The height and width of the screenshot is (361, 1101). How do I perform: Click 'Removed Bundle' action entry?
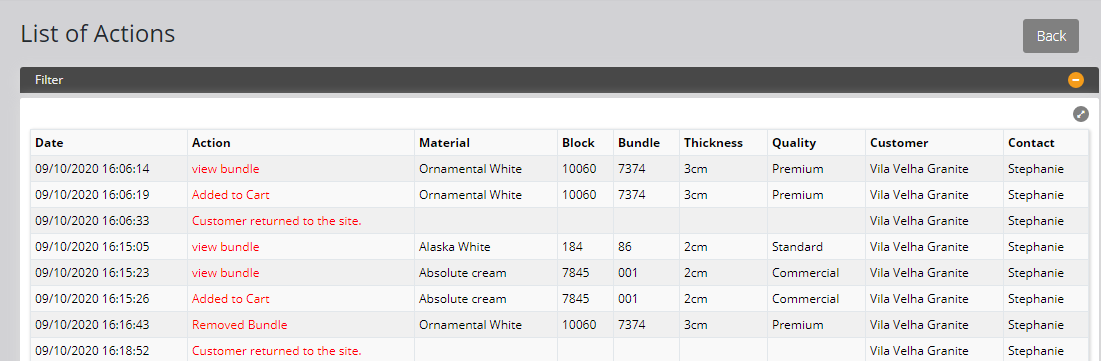(x=239, y=325)
